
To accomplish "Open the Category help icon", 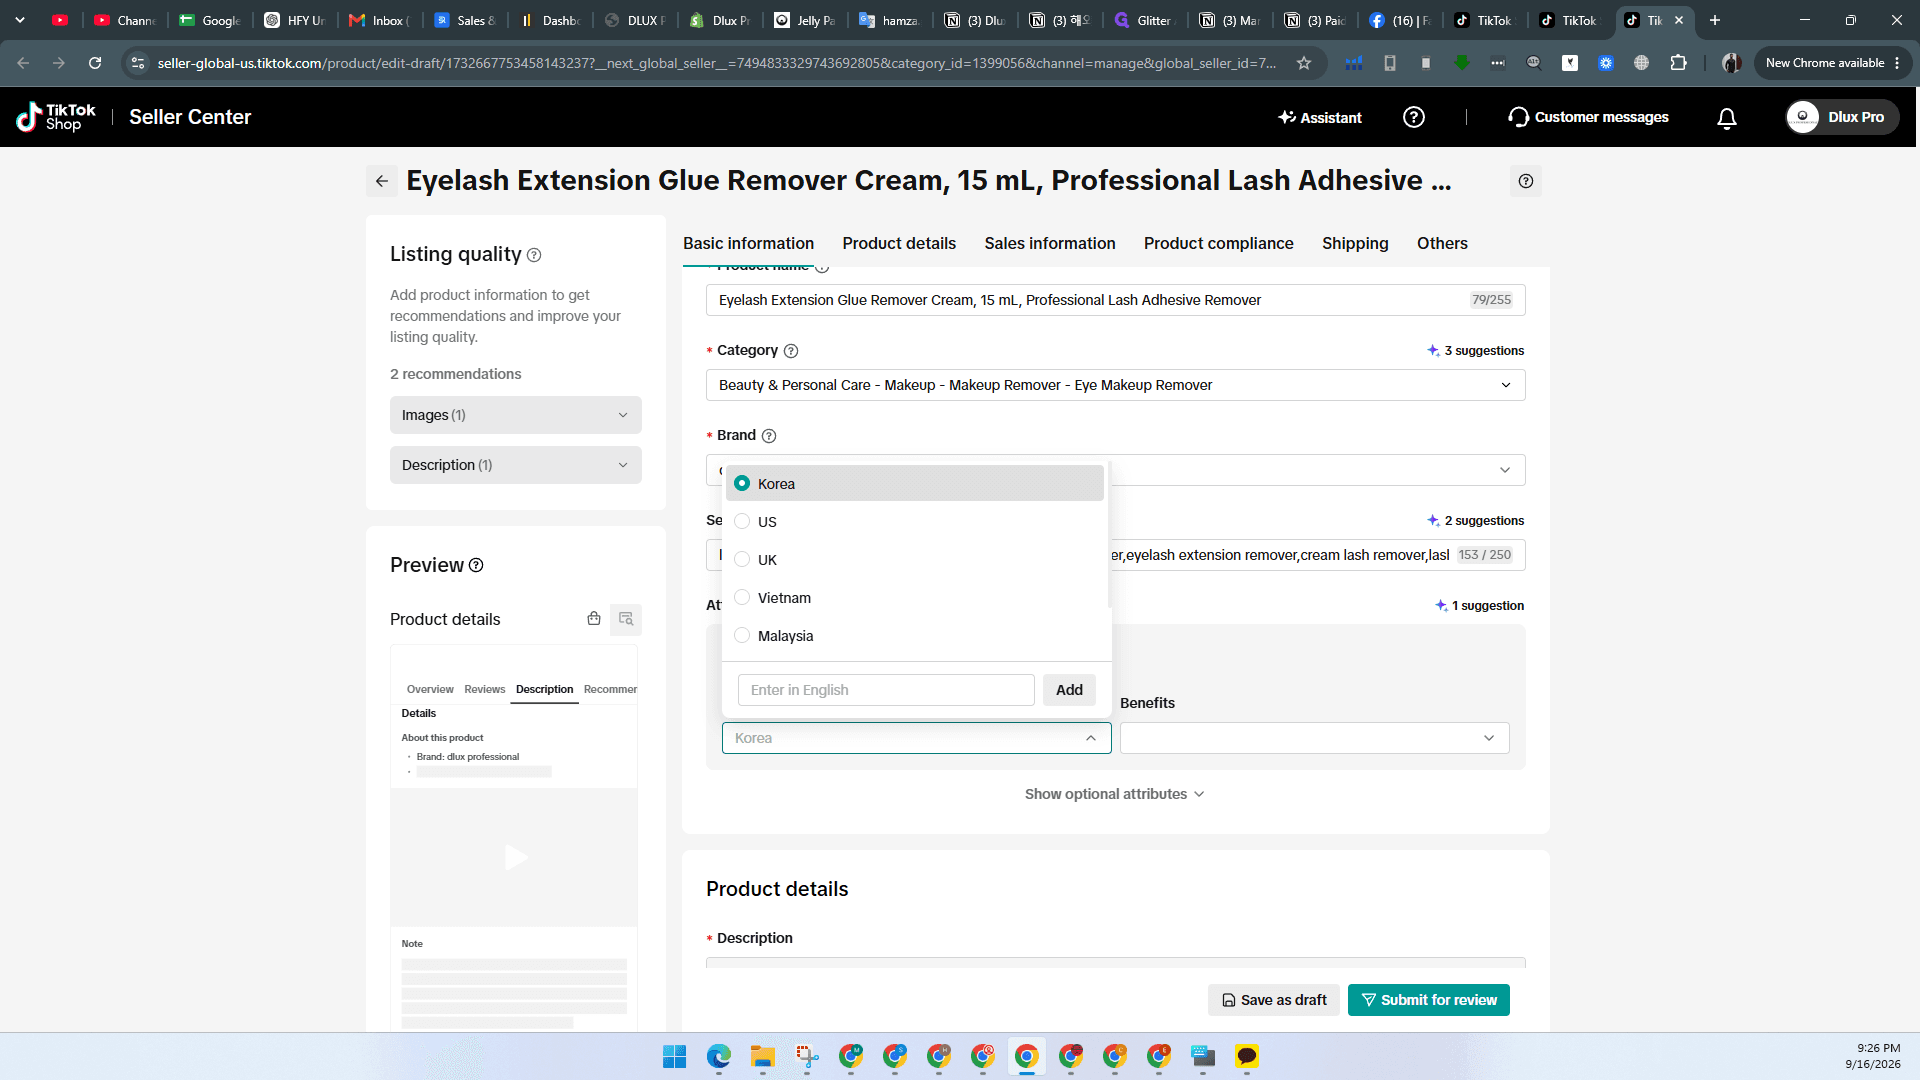I will pos(791,351).
